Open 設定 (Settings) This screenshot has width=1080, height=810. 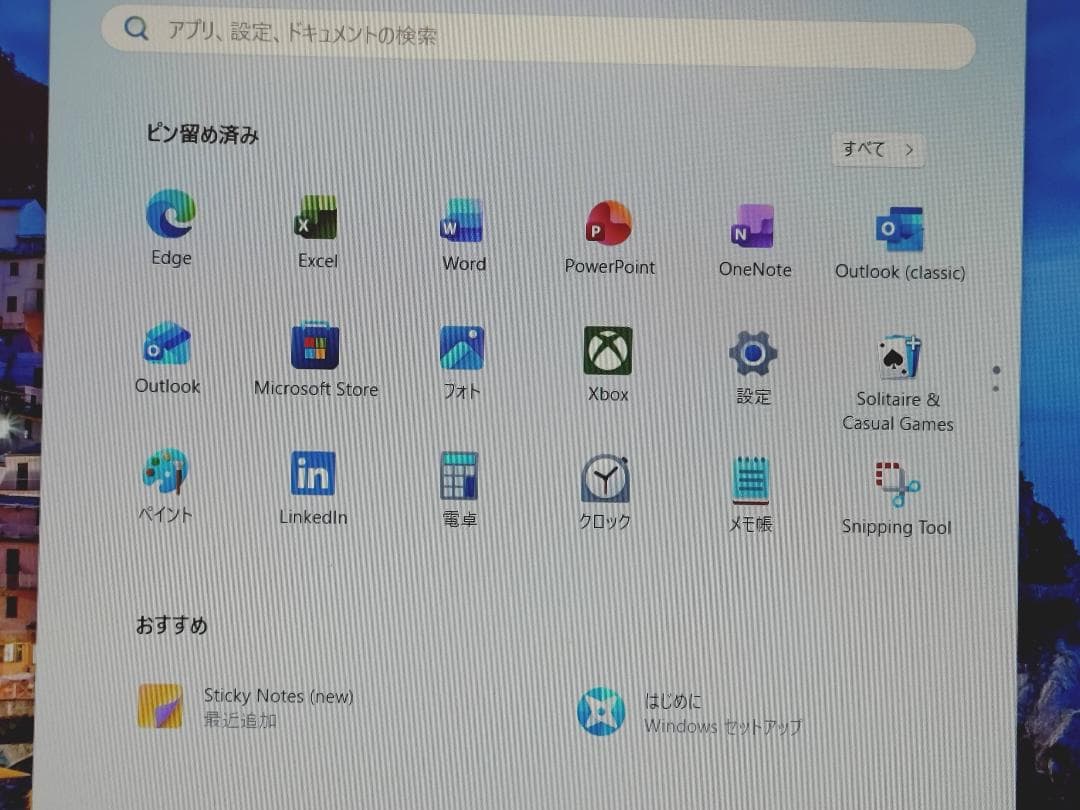752,353
